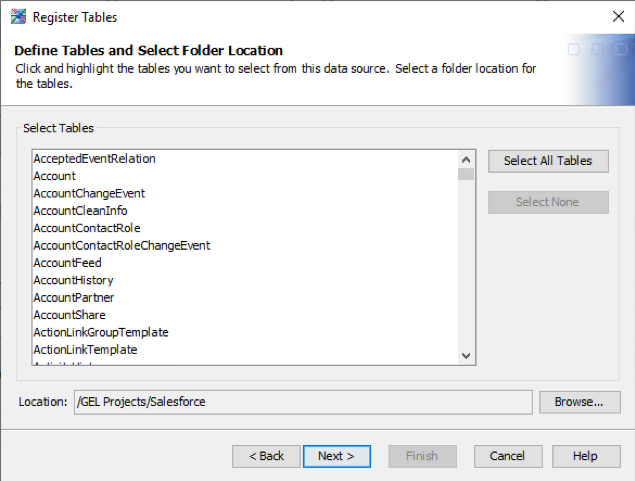The height and width of the screenshot is (481, 635).
Task: Select the AcceptedEventRelation table
Action: pos(95,159)
